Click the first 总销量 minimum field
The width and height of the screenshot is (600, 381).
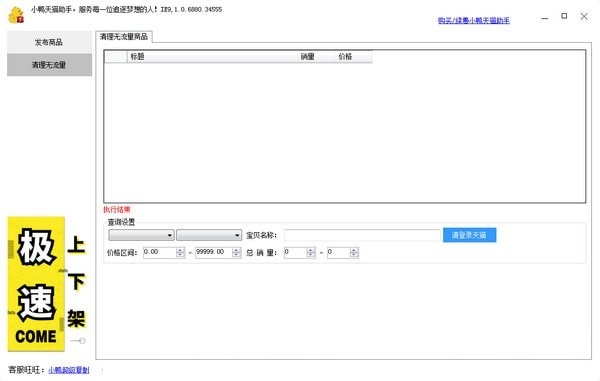point(295,252)
